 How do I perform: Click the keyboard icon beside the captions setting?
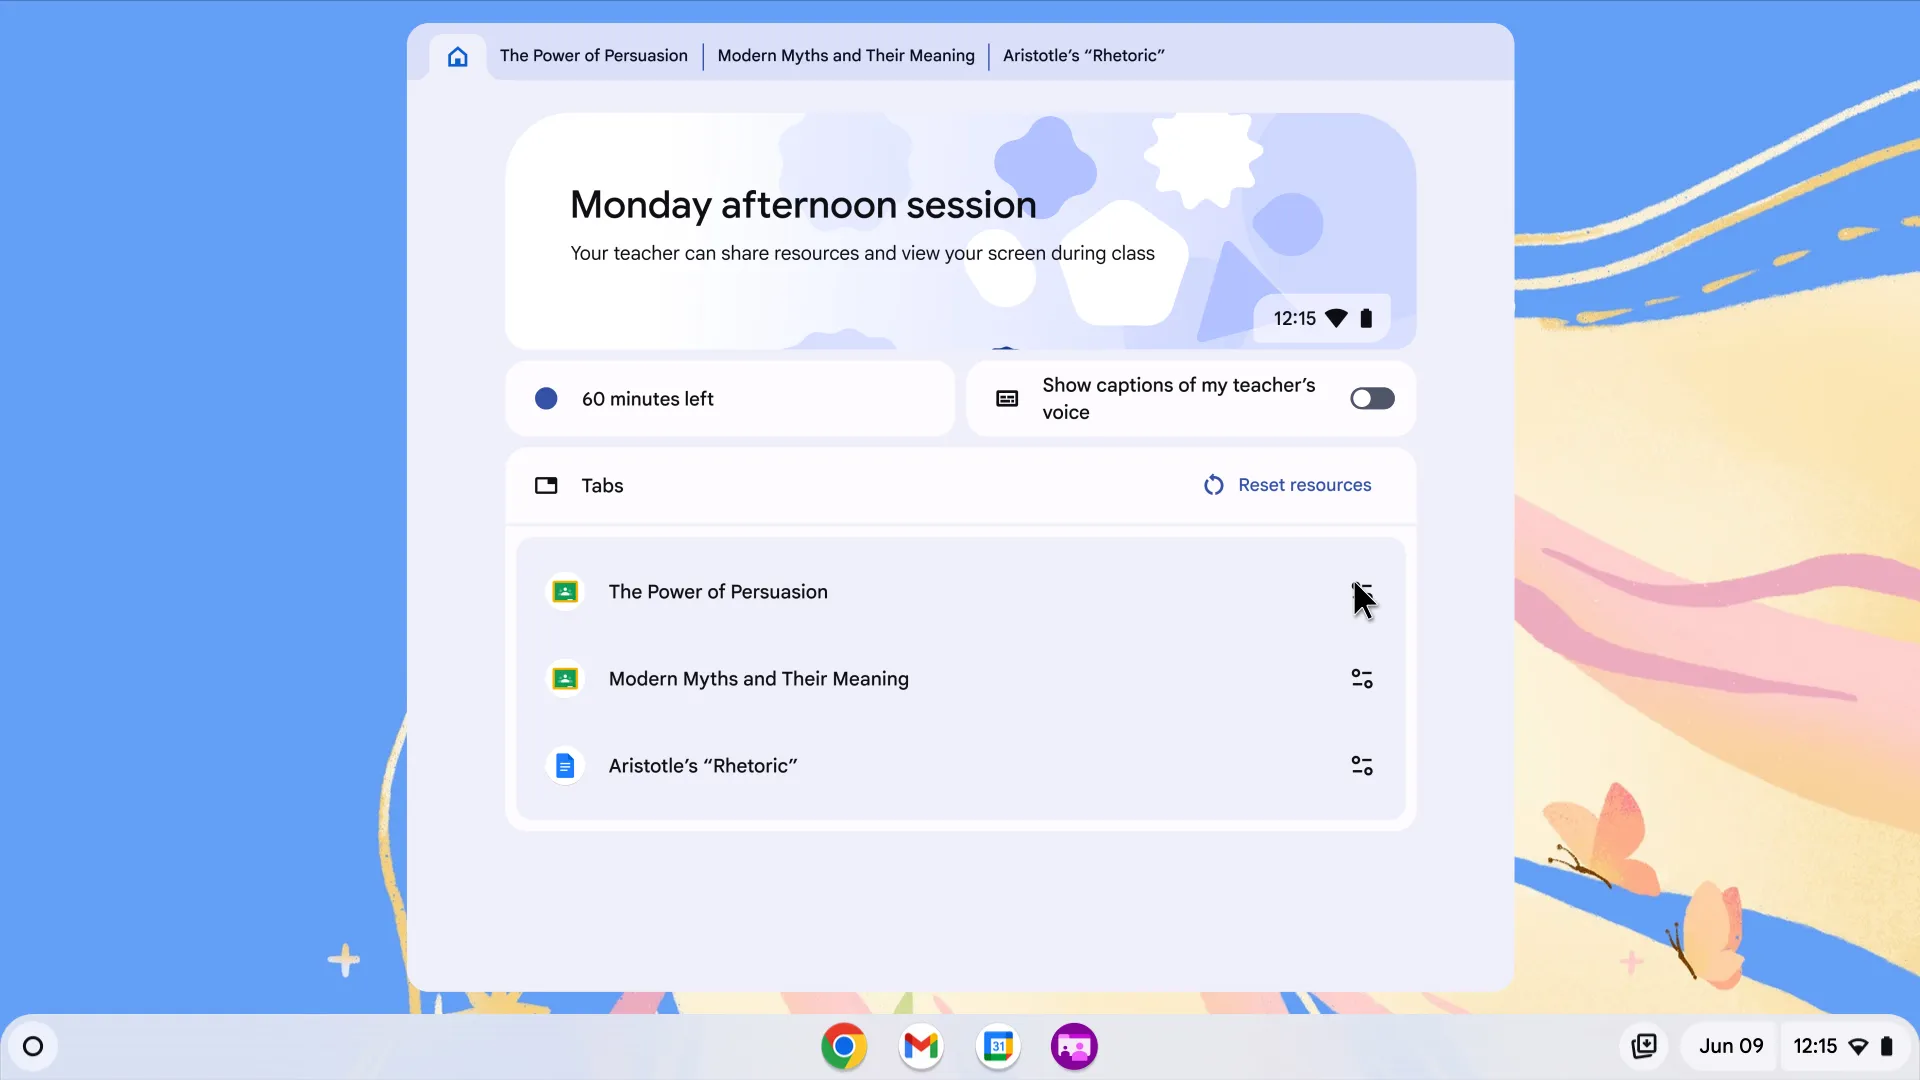1006,398
